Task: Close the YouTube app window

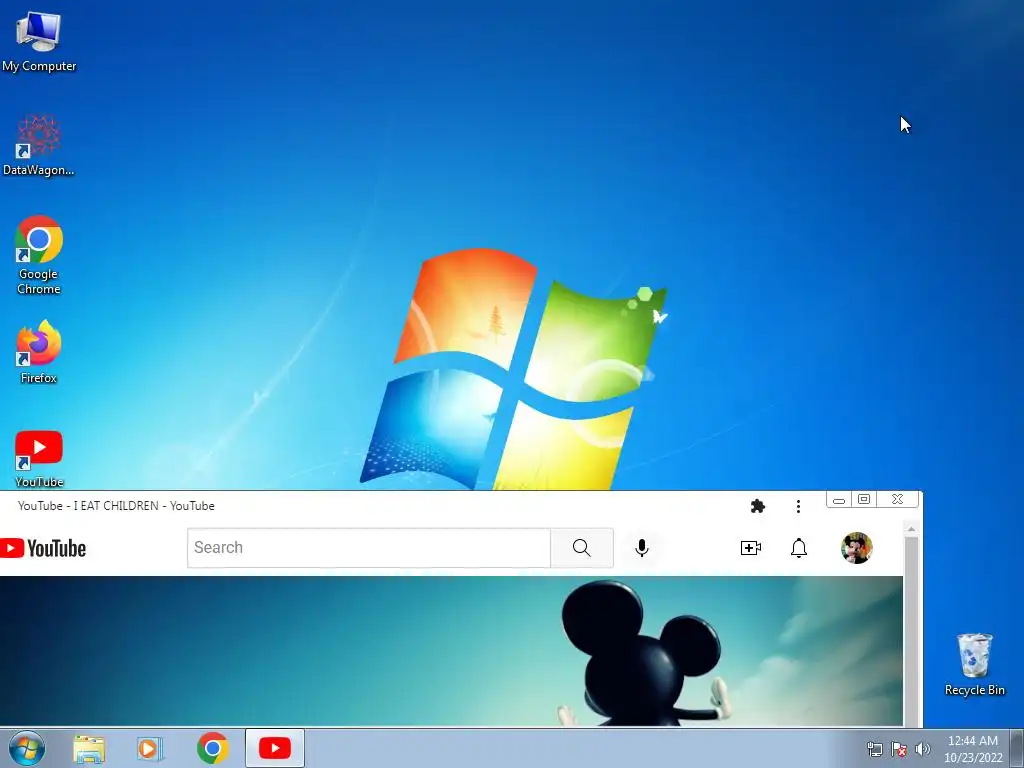Action: [897, 500]
